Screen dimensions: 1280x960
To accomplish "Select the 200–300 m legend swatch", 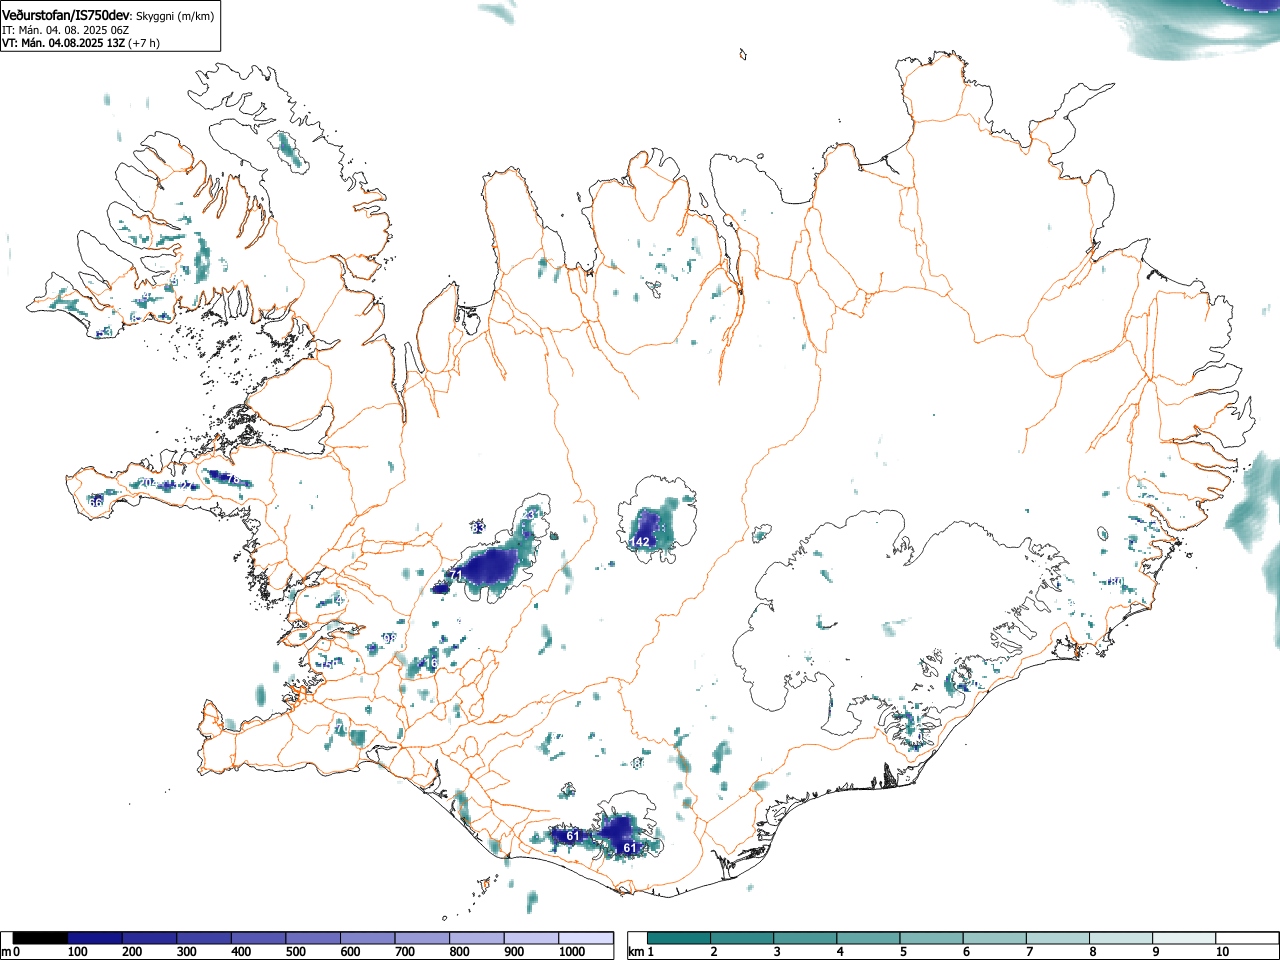I will click(x=150, y=938).
